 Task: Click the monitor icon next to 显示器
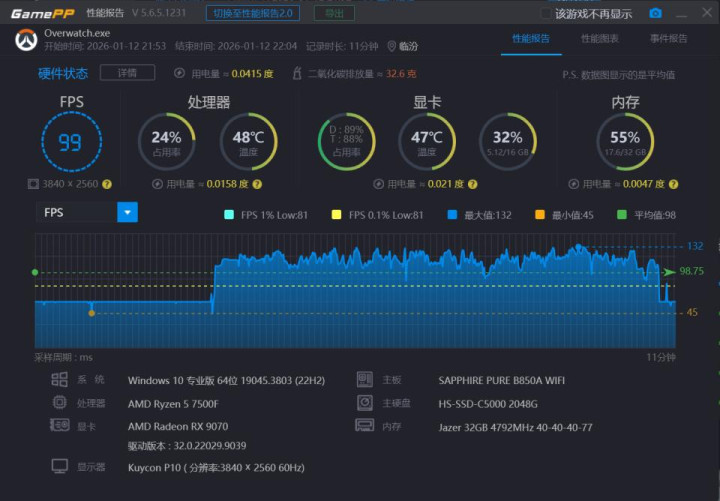pyautogui.click(x=60, y=466)
